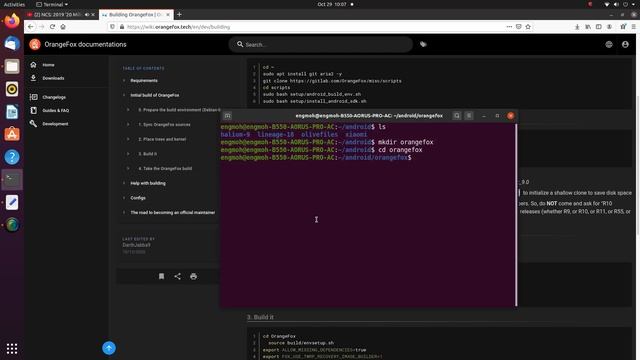Open language globe icon in wiki header
The width and height of the screenshot is (640, 360).
click(x=609, y=44)
